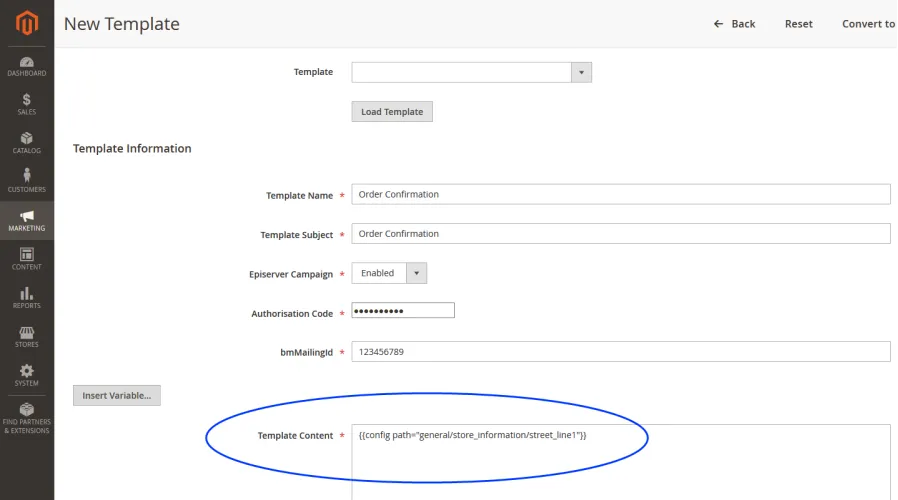Click the Magento logo icon
The height and width of the screenshot is (500, 898).
click(27, 23)
